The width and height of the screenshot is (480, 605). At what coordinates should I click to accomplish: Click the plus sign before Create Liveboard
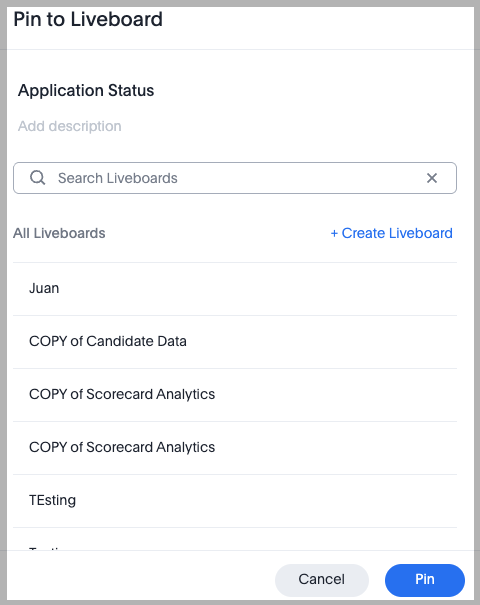[334, 233]
